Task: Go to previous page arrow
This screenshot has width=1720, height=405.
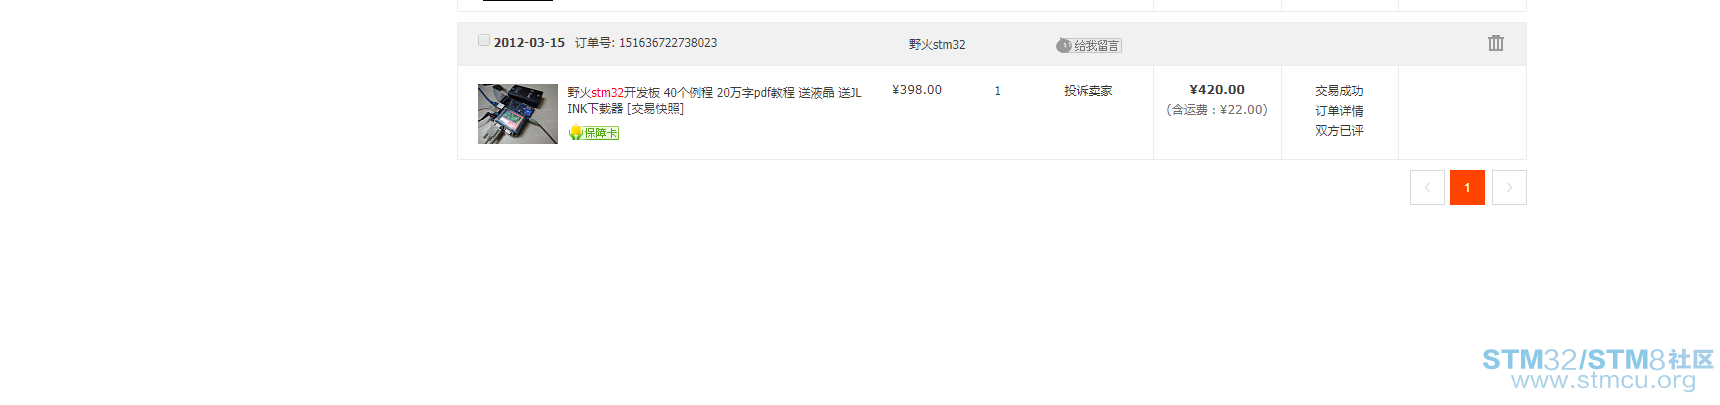Action: pos(1427,187)
